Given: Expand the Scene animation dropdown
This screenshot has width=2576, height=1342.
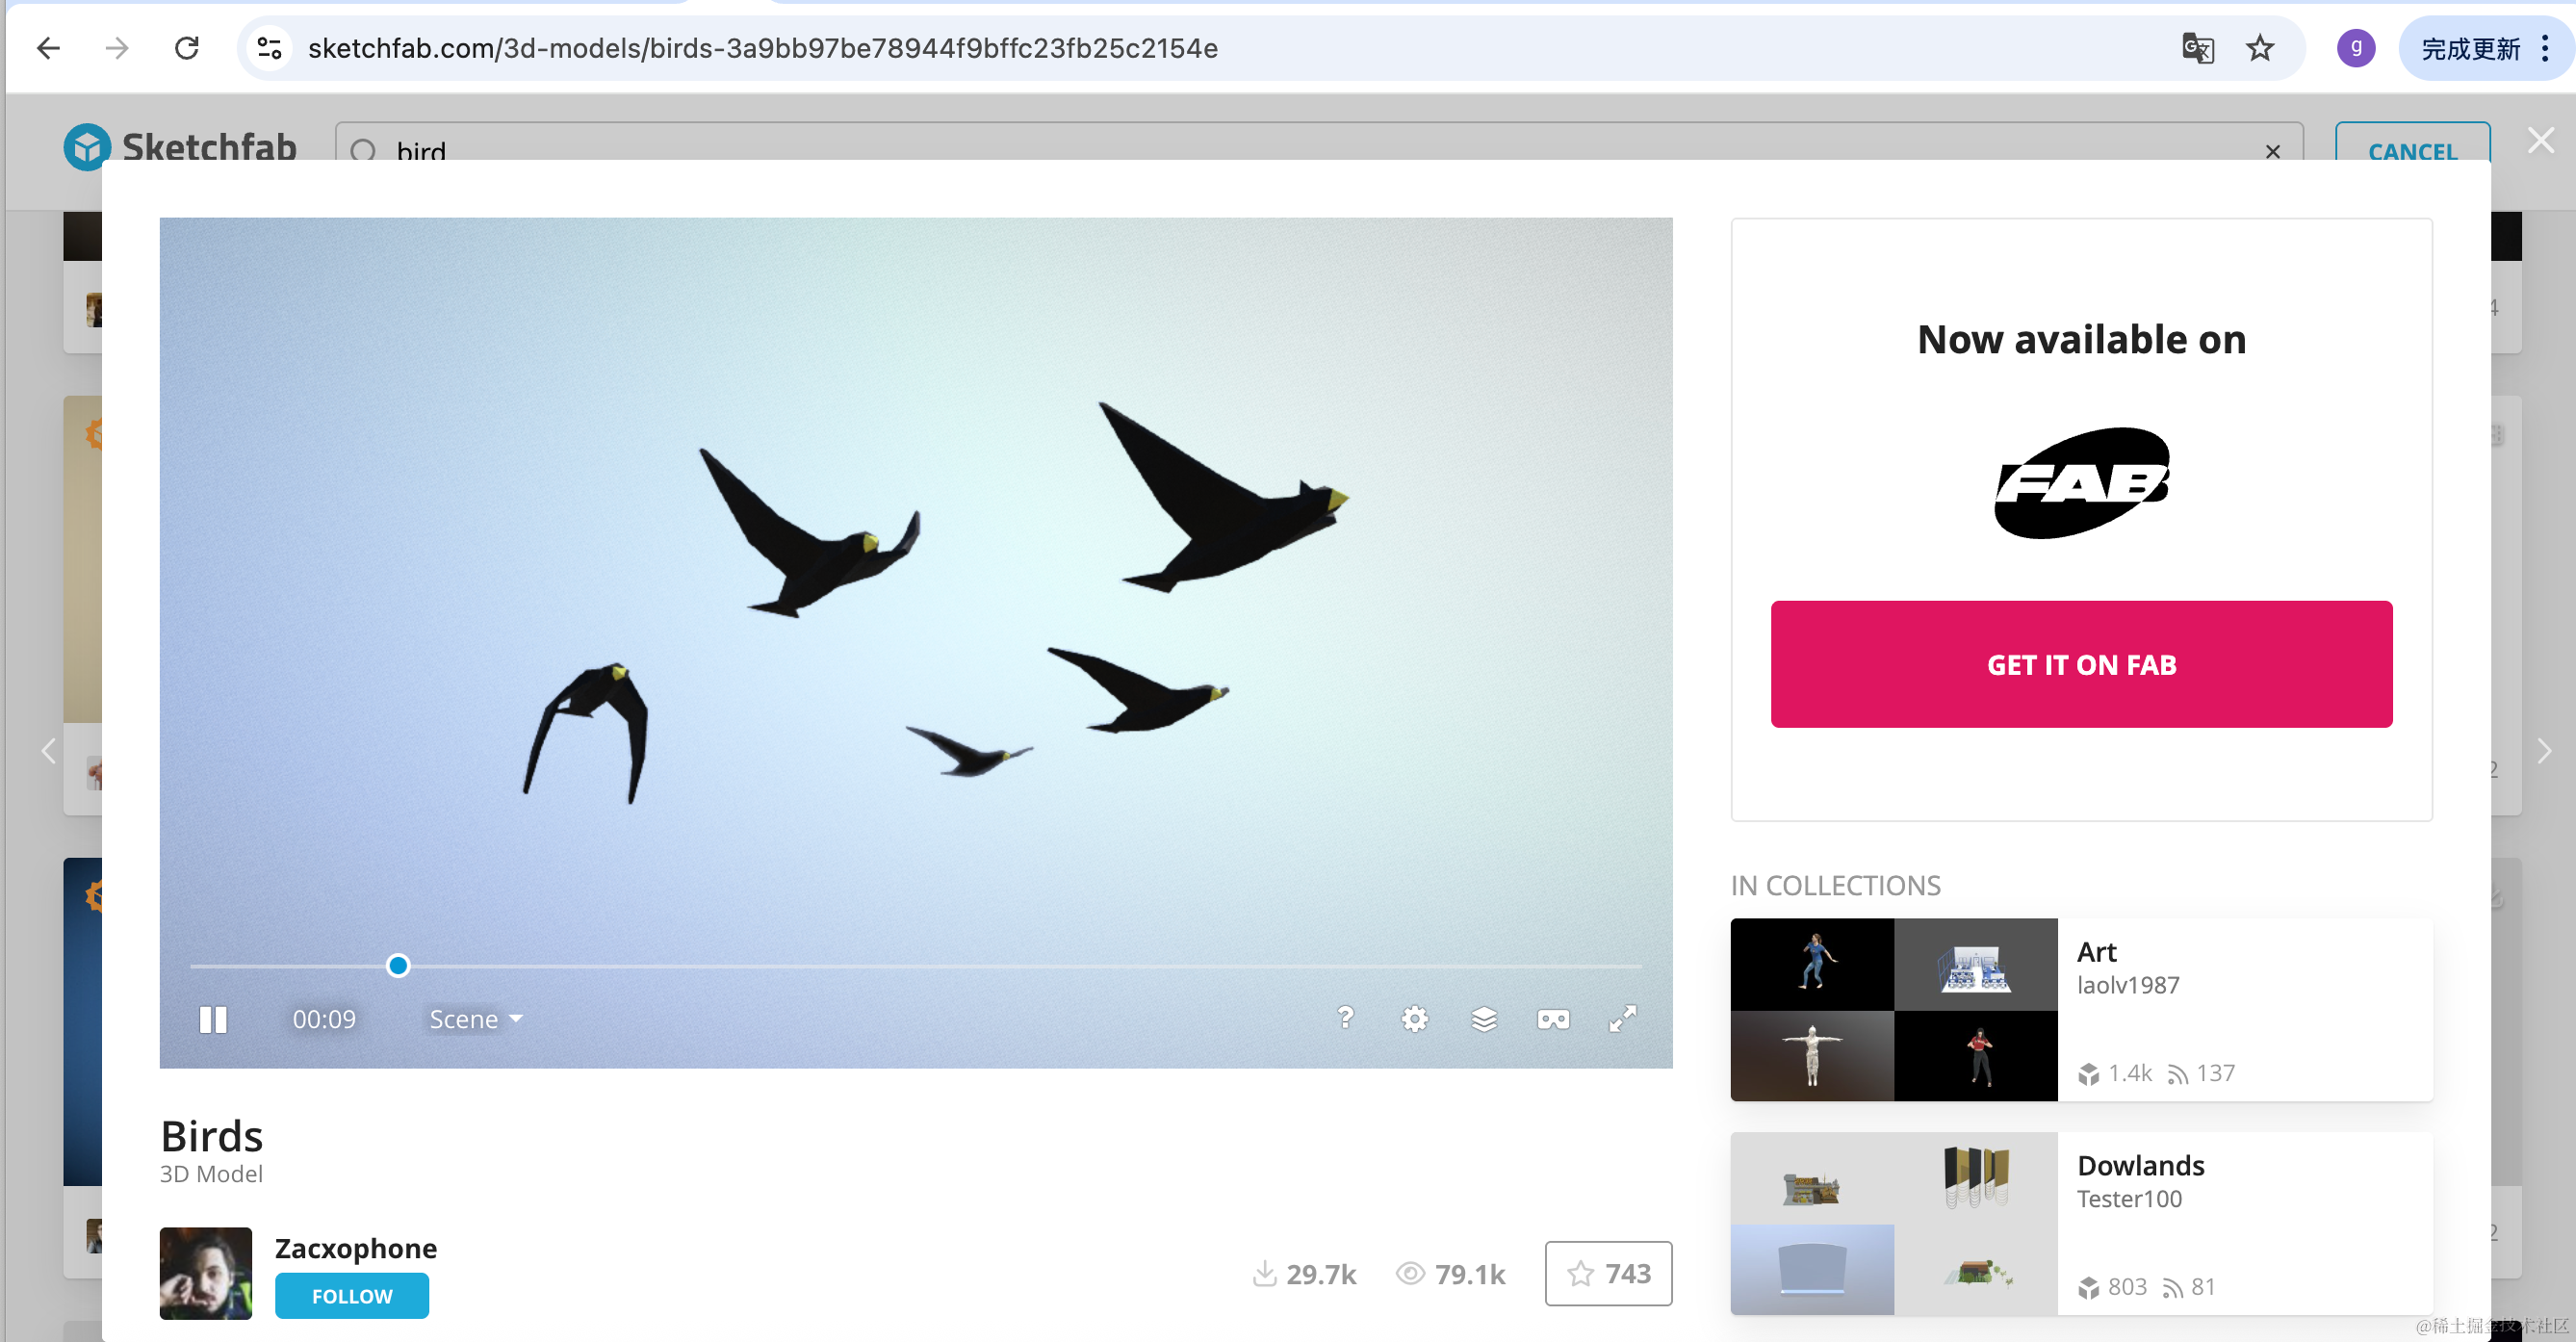Looking at the screenshot, I should pyautogui.click(x=476, y=1019).
